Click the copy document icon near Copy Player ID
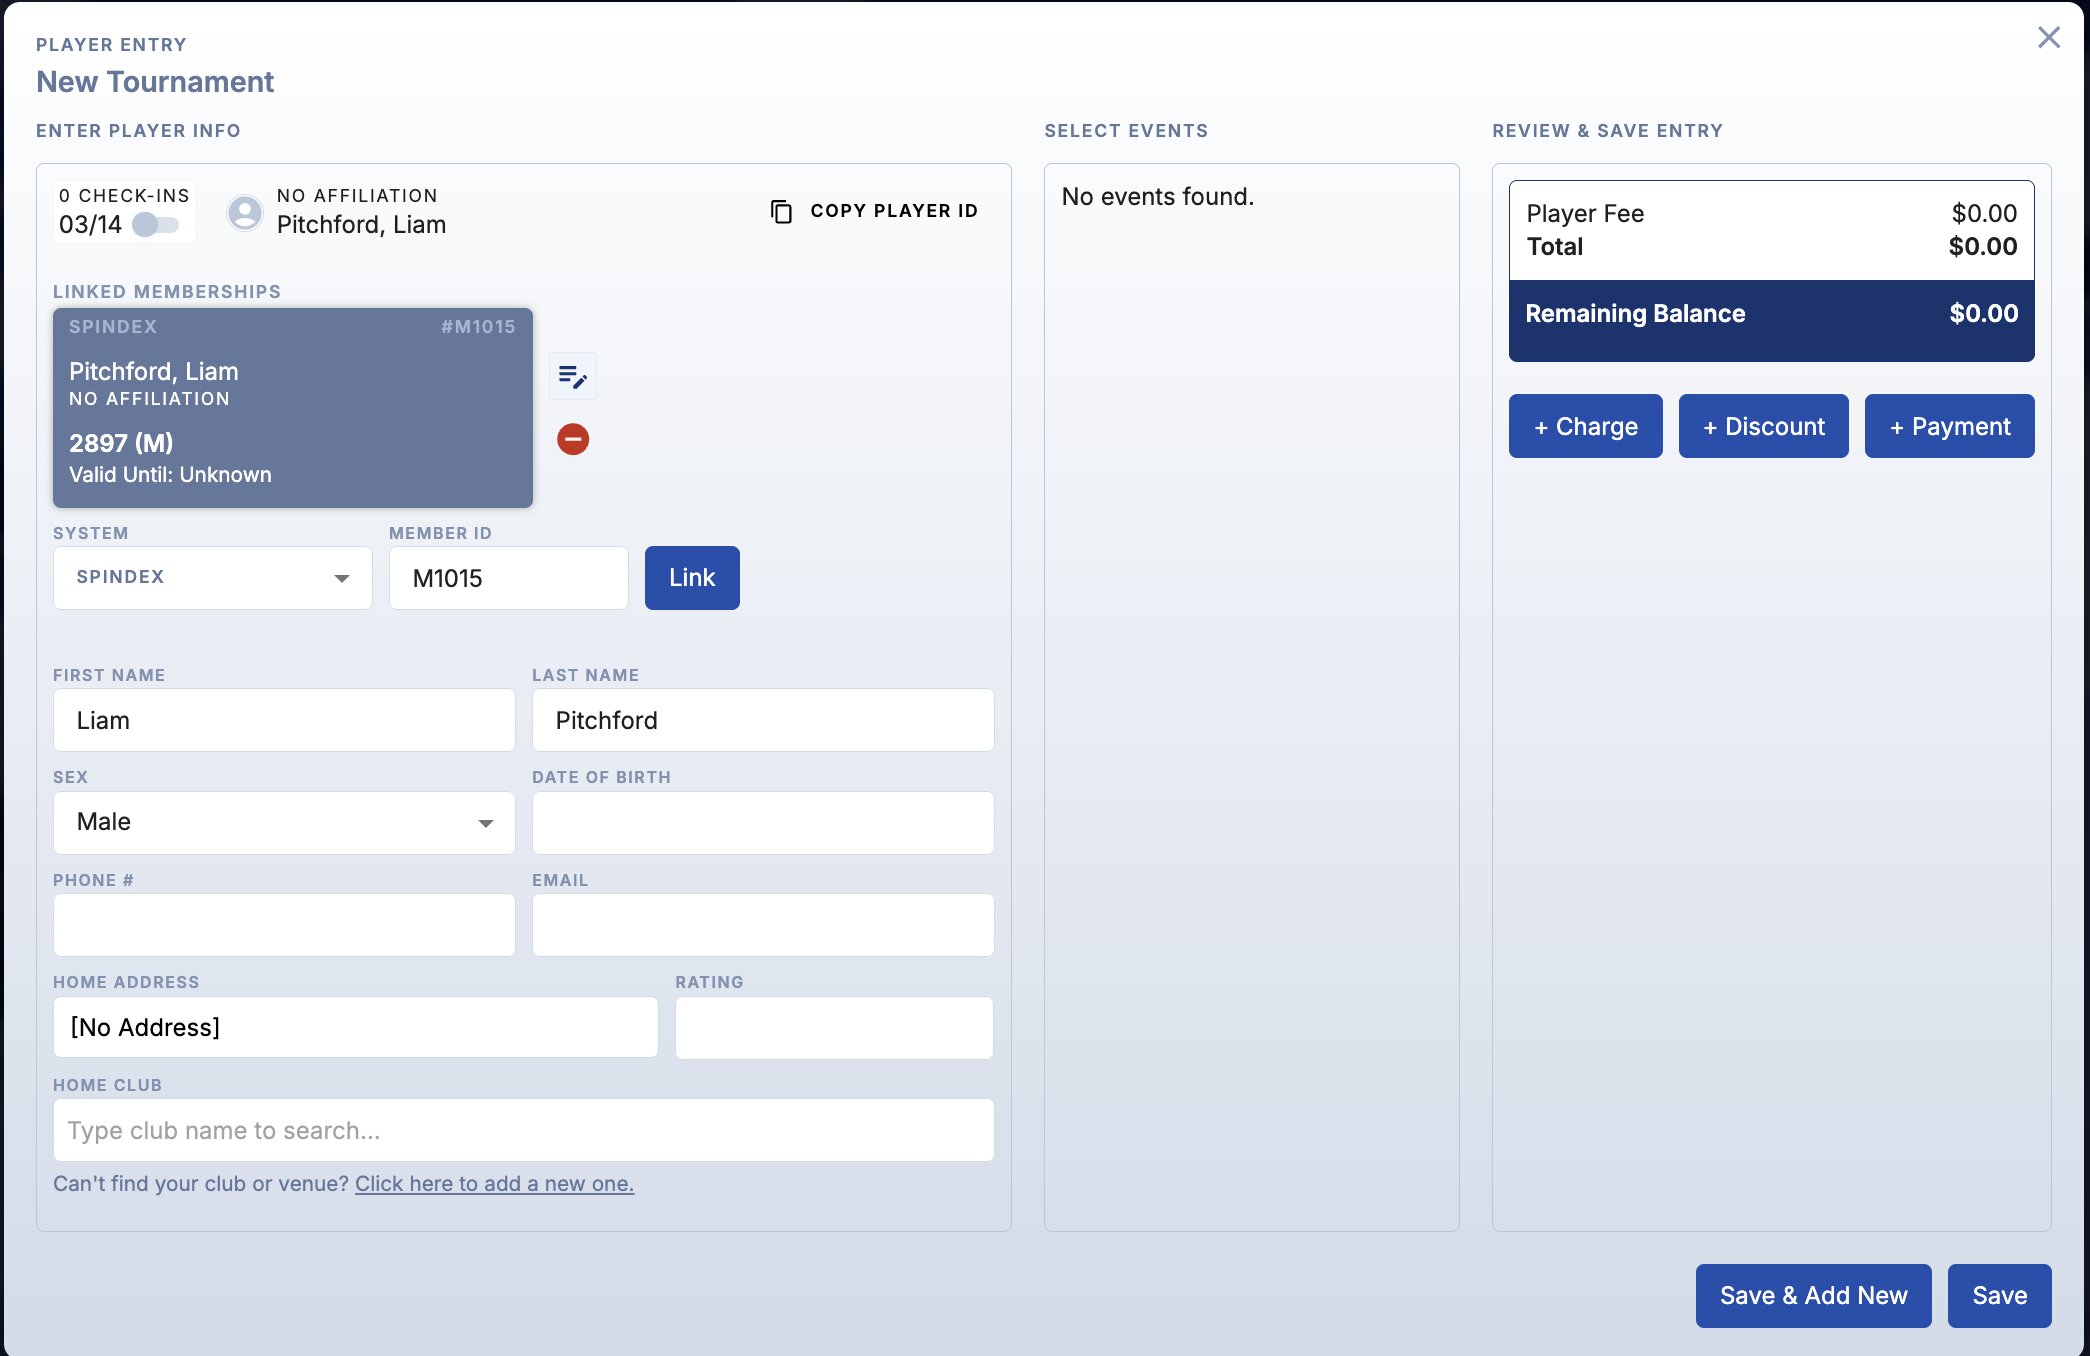 tap(779, 210)
